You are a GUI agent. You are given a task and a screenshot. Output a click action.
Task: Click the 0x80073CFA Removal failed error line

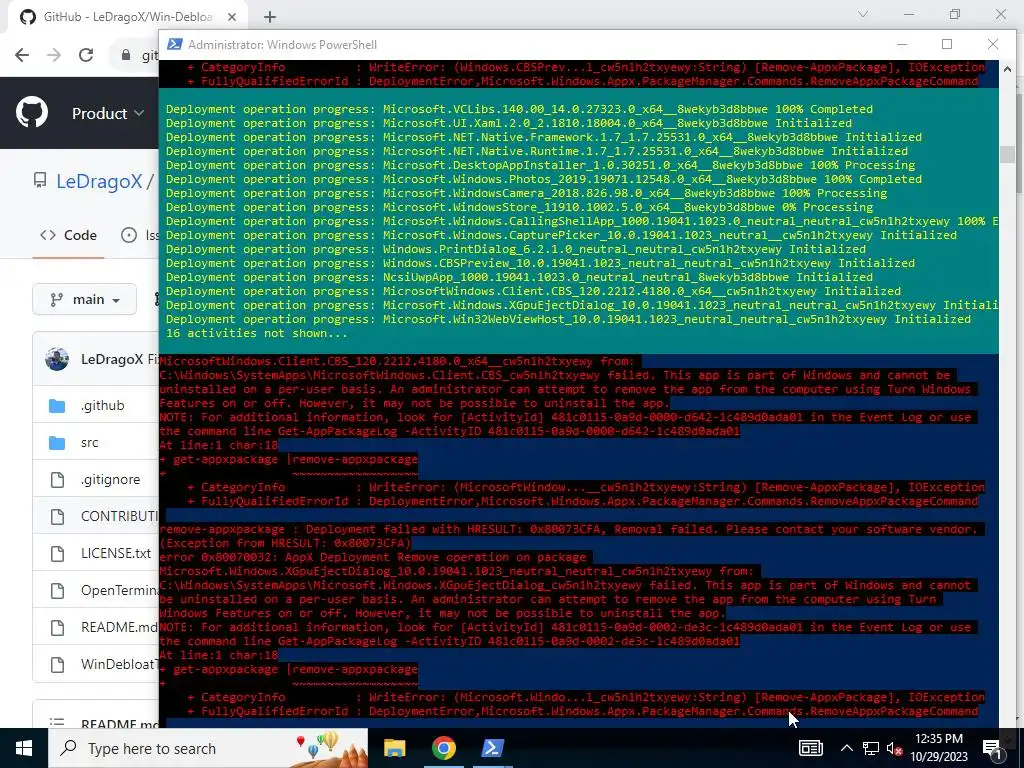[x=569, y=529]
